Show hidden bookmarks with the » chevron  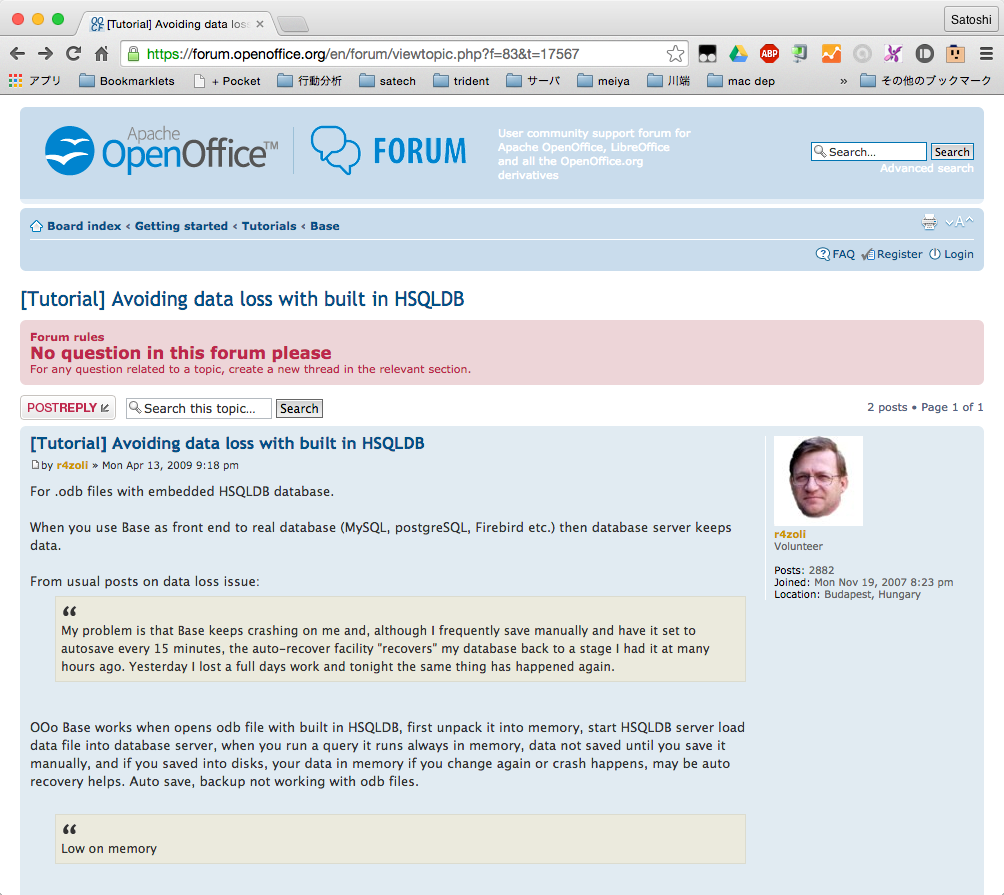[x=843, y=81]
